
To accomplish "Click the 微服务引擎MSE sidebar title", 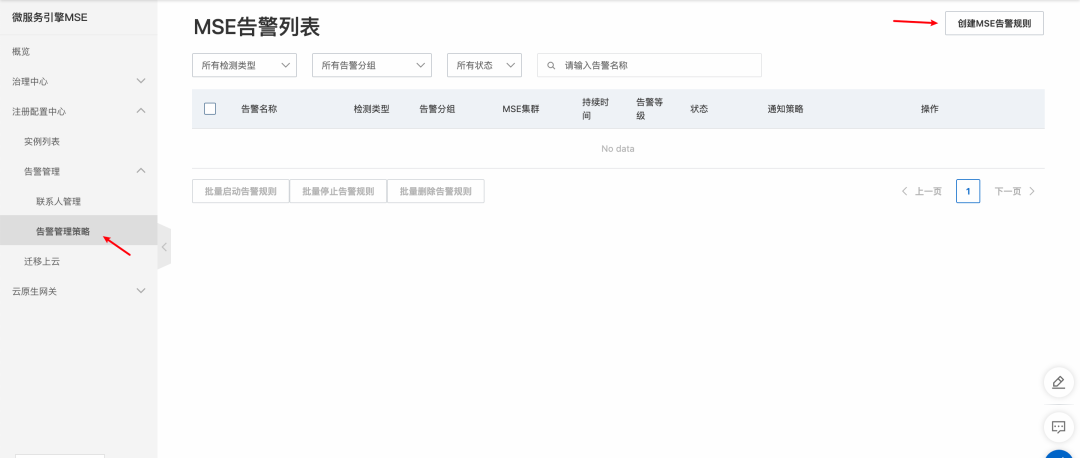I will 50,17.
